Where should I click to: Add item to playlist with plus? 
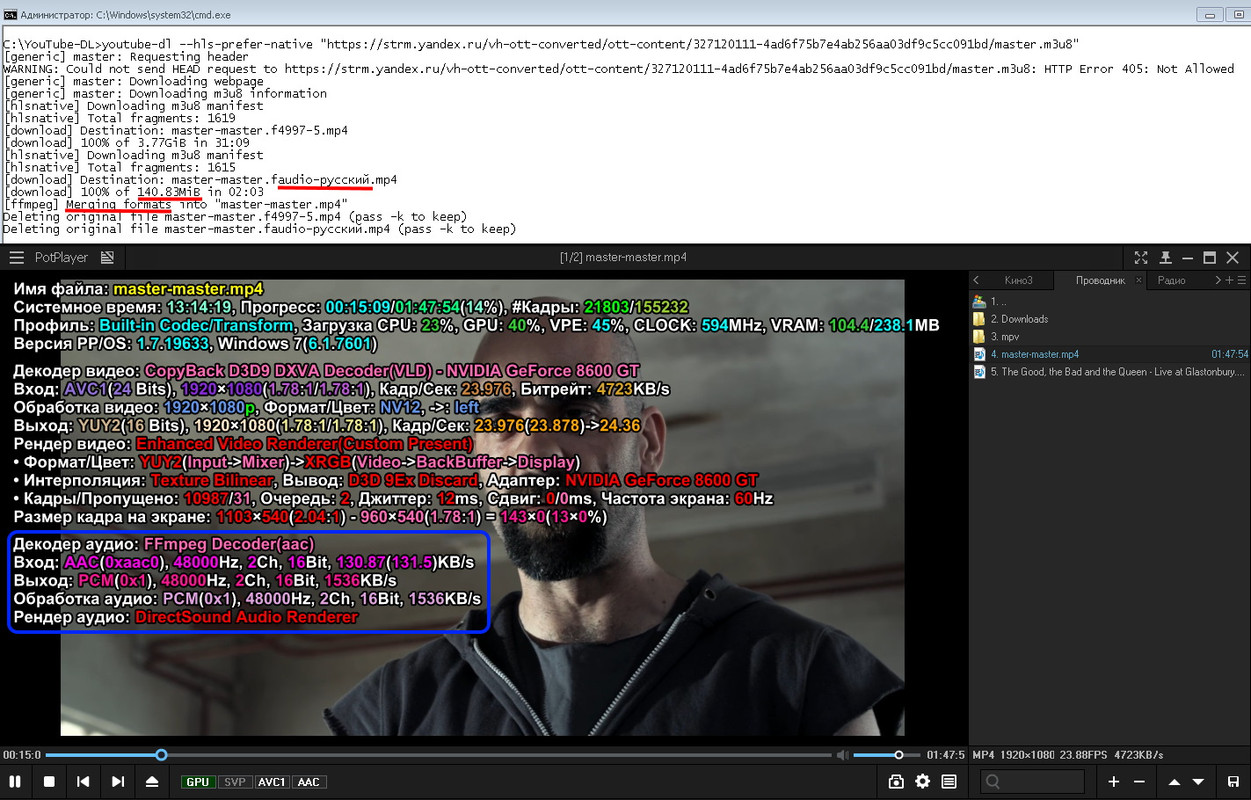click(1114, 781)
